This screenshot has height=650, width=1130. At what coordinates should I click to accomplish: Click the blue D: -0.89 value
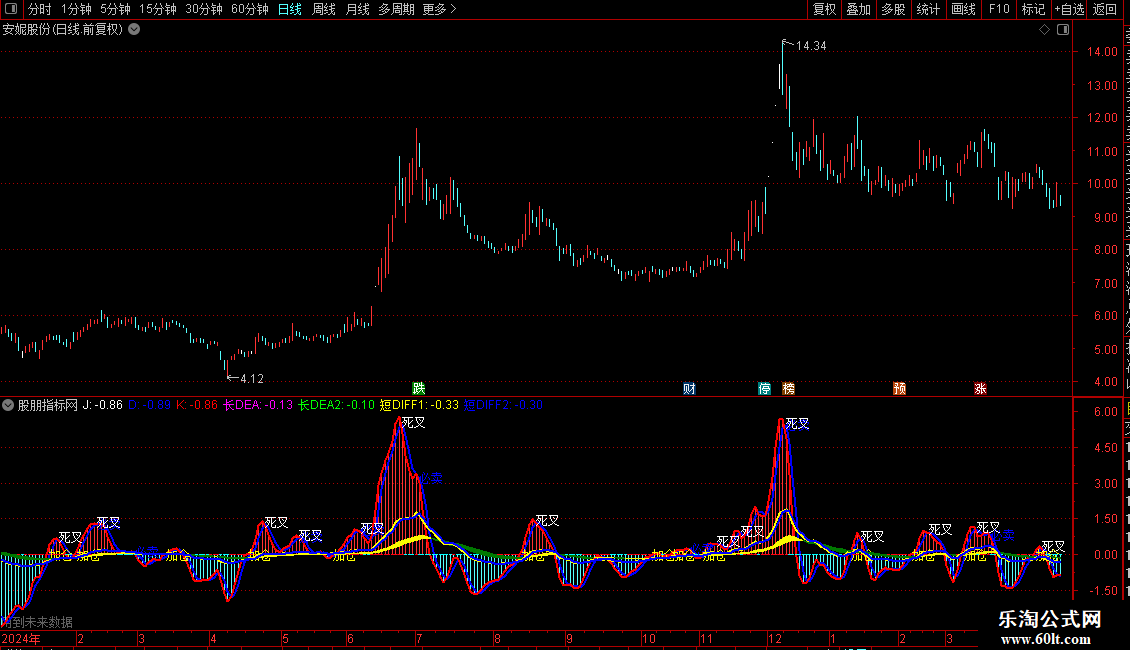pos(150,405)
